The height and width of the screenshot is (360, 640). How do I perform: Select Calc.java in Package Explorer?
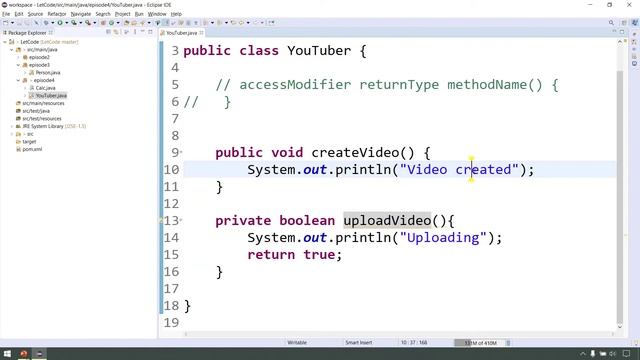pos(45,88)
